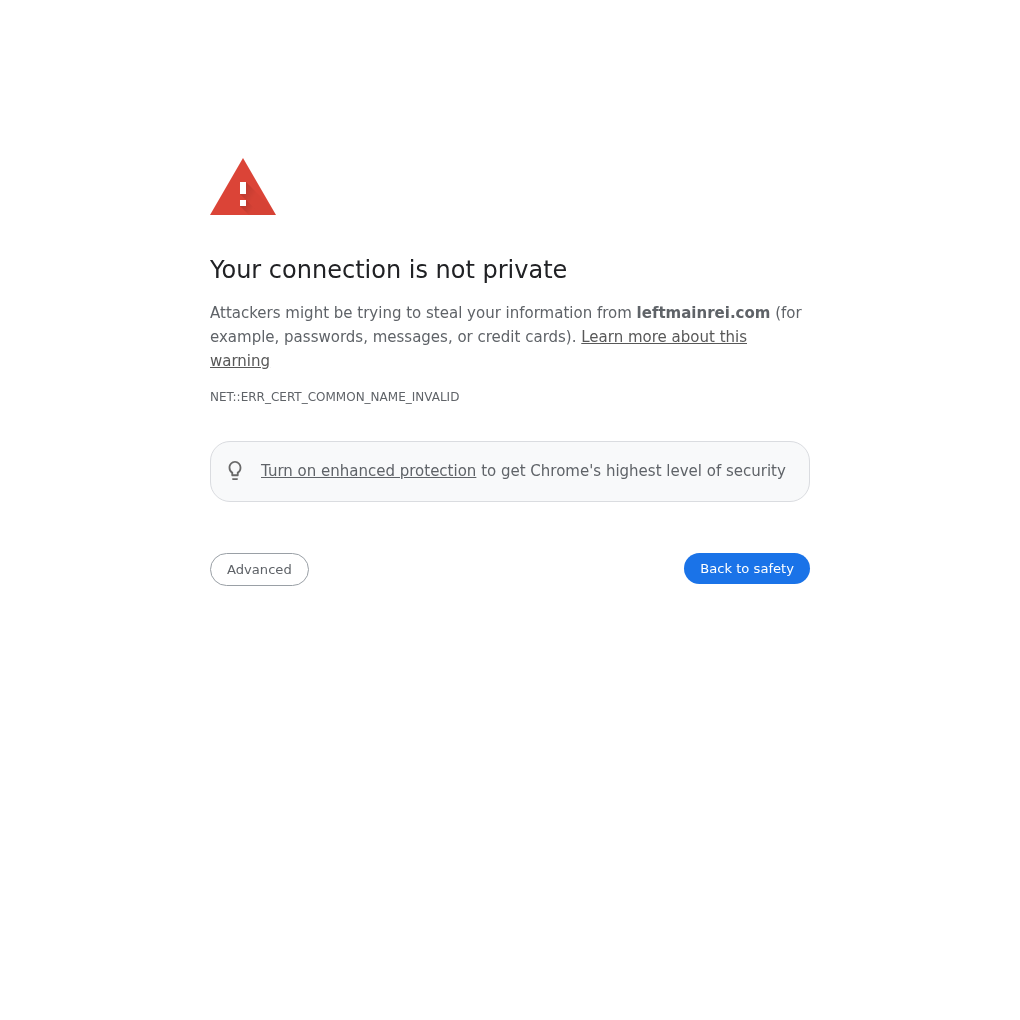Click the enhanced protection suggestion box

[x=510, y=472]
